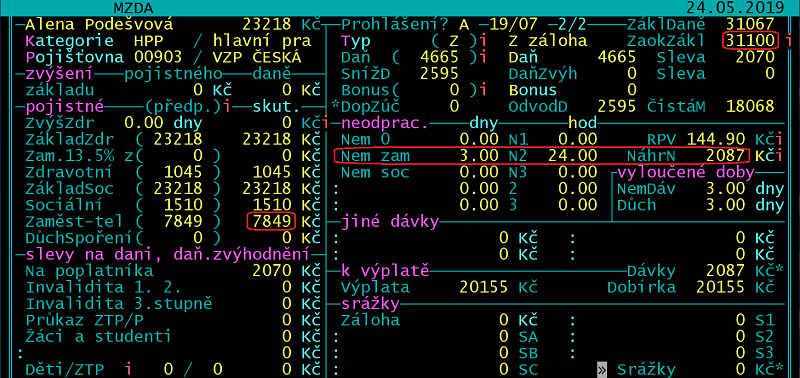The width and height of the screenshot is (800, 378).
Task: Select the Typ Z value in parentheses
Action: (x=453, y=41)
